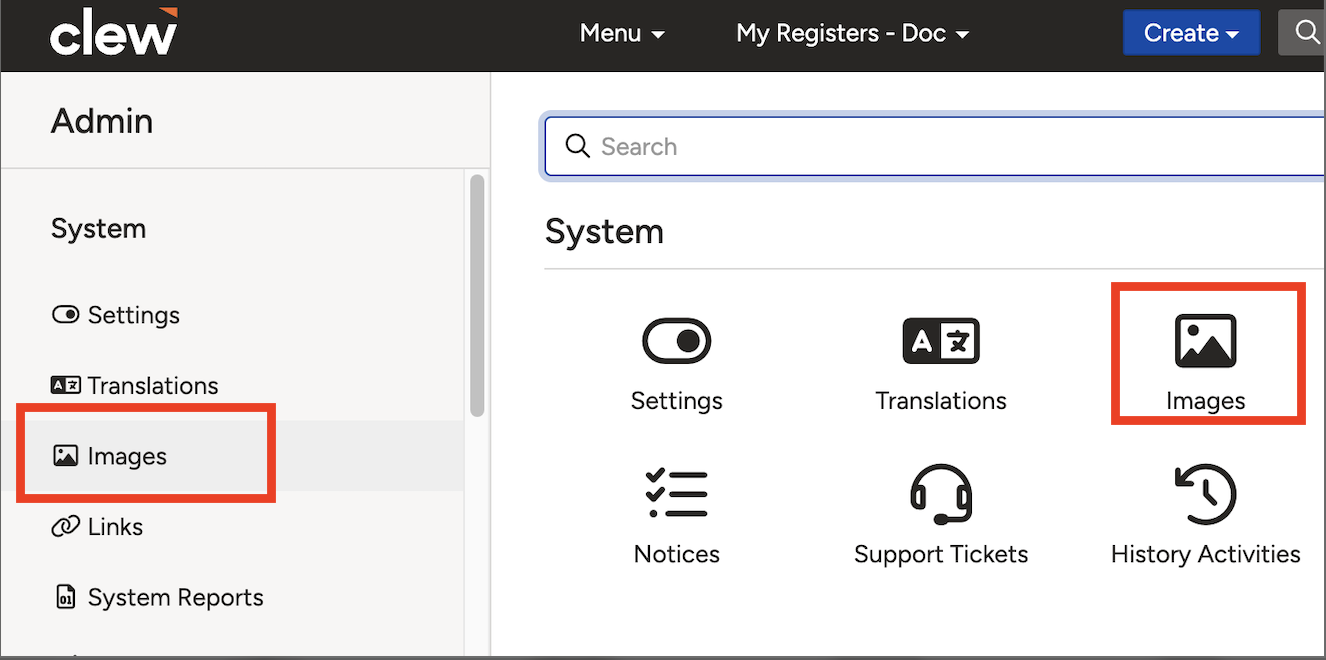Open the Support Tickets headset icon
This screenshot has height=660, width=1326.
pos(941,494)
